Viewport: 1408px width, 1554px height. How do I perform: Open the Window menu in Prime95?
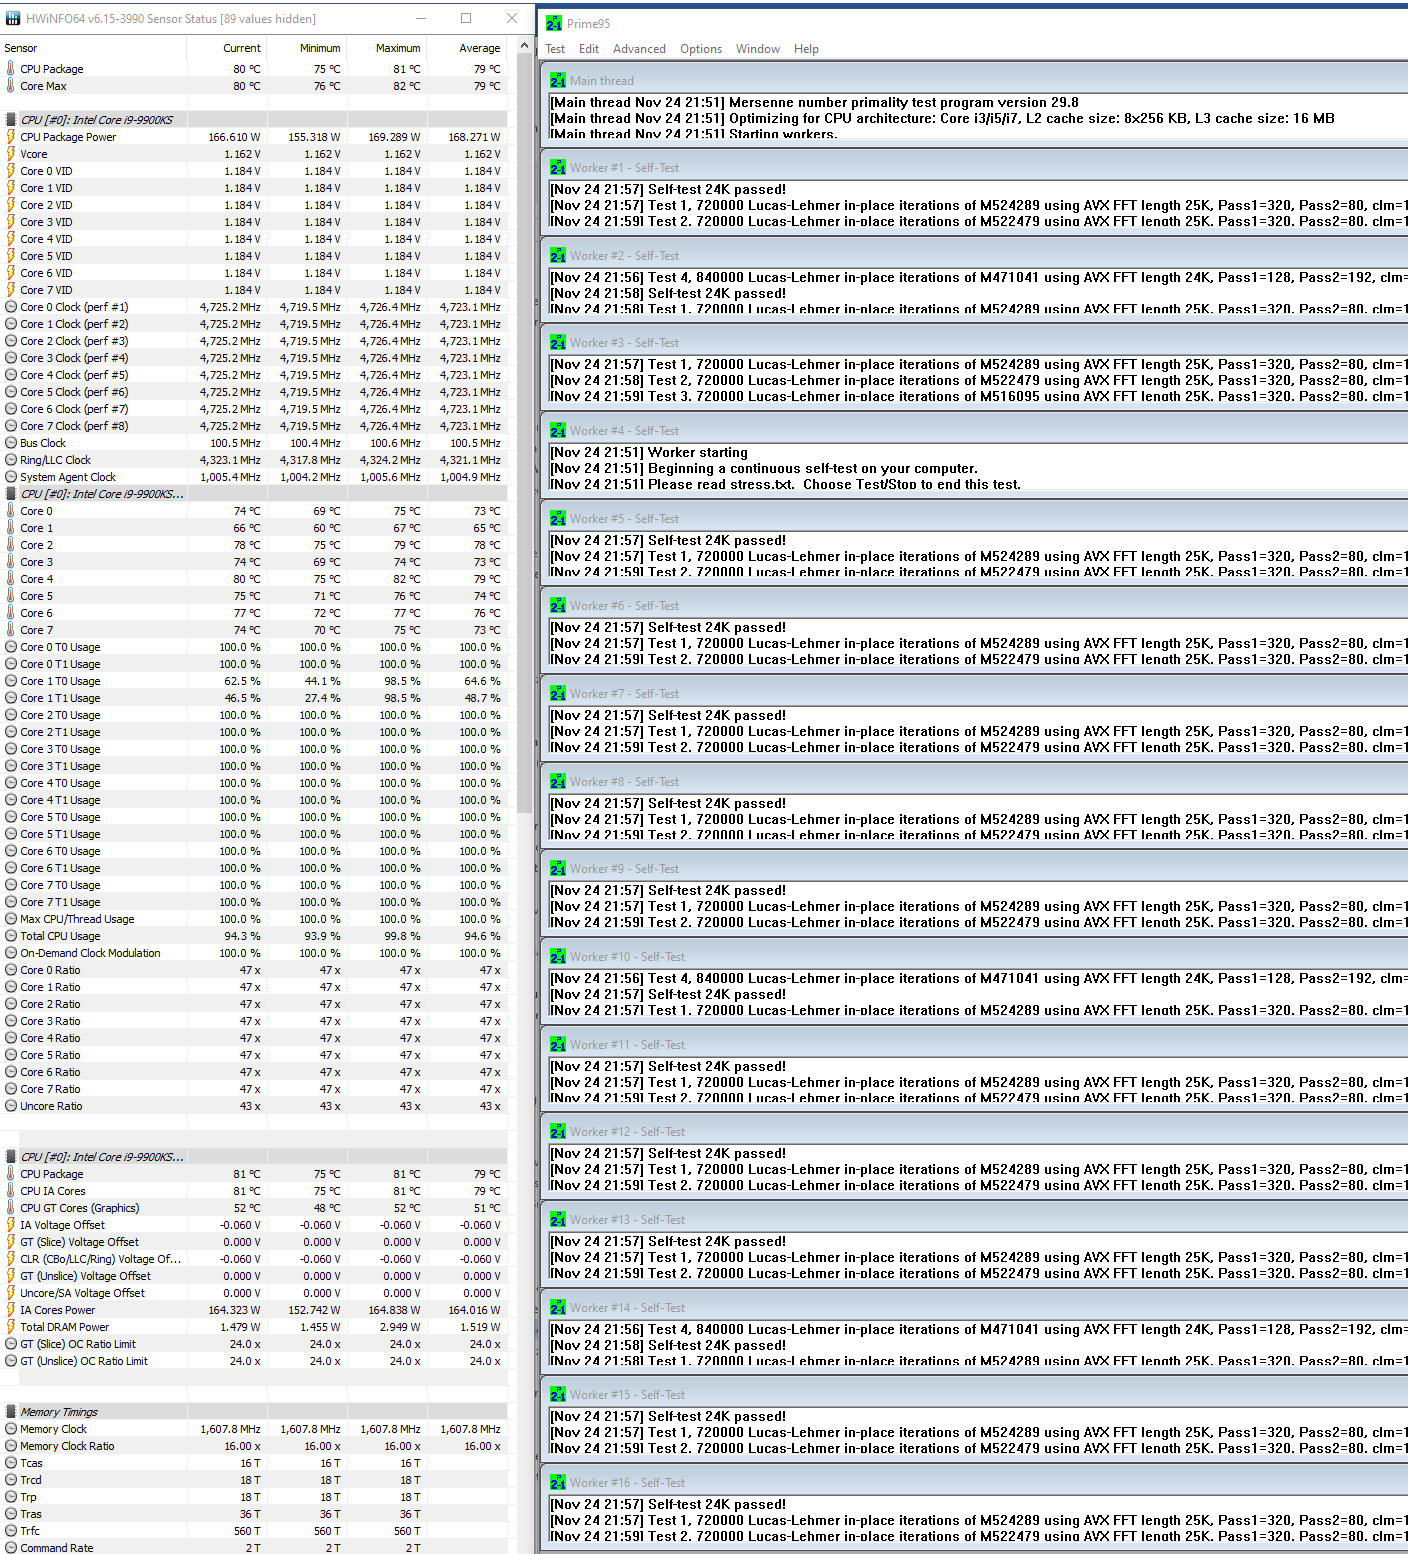pos(758,49)
